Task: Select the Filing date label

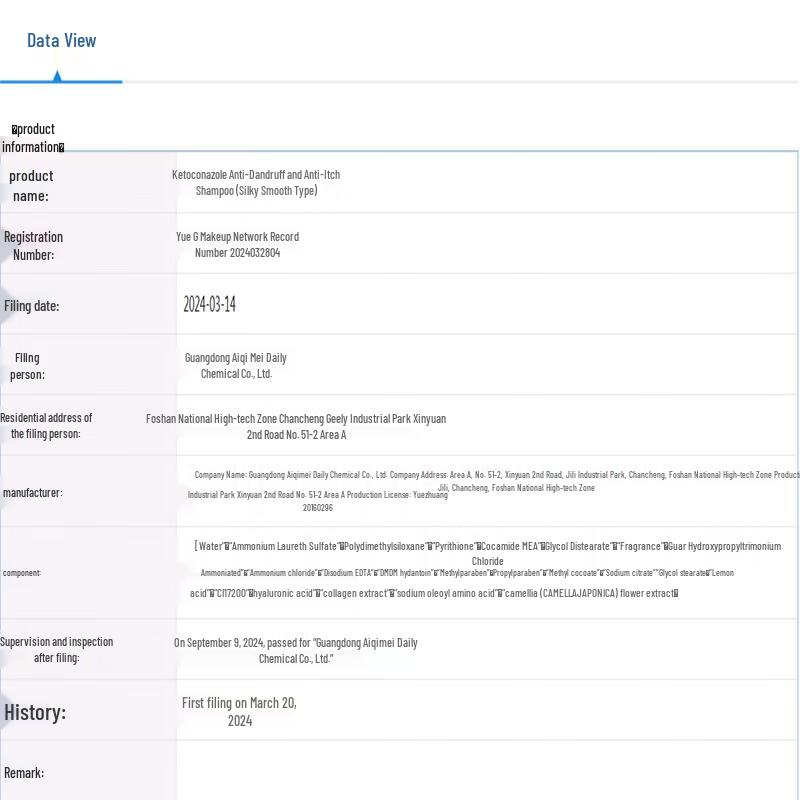Action: point(31,306)
